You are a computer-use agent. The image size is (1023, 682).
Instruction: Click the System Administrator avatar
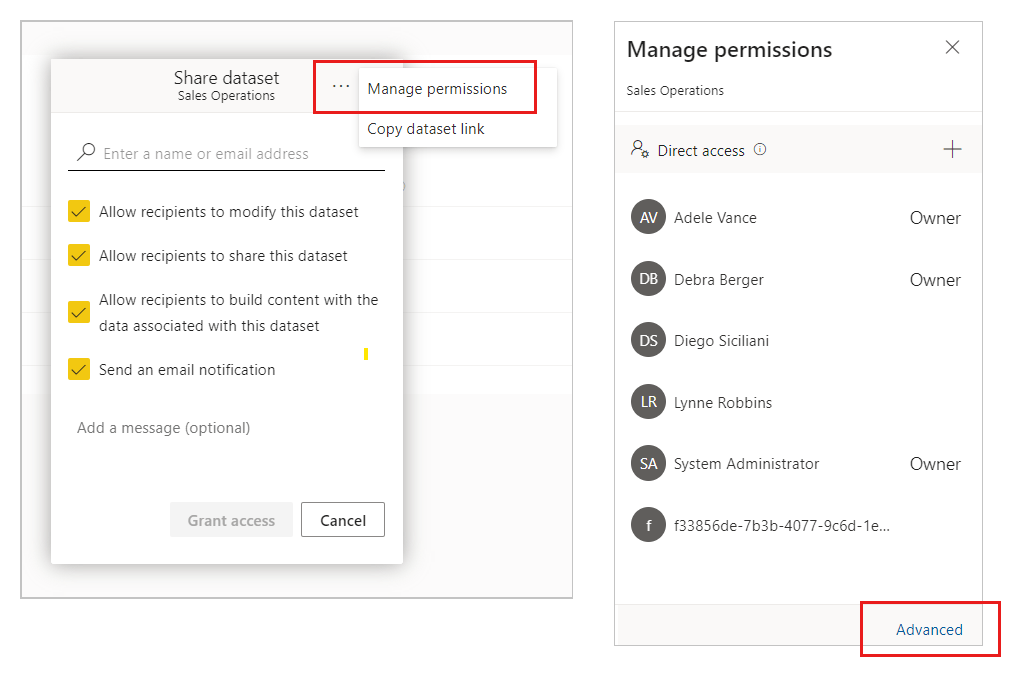tap(647, 463)
